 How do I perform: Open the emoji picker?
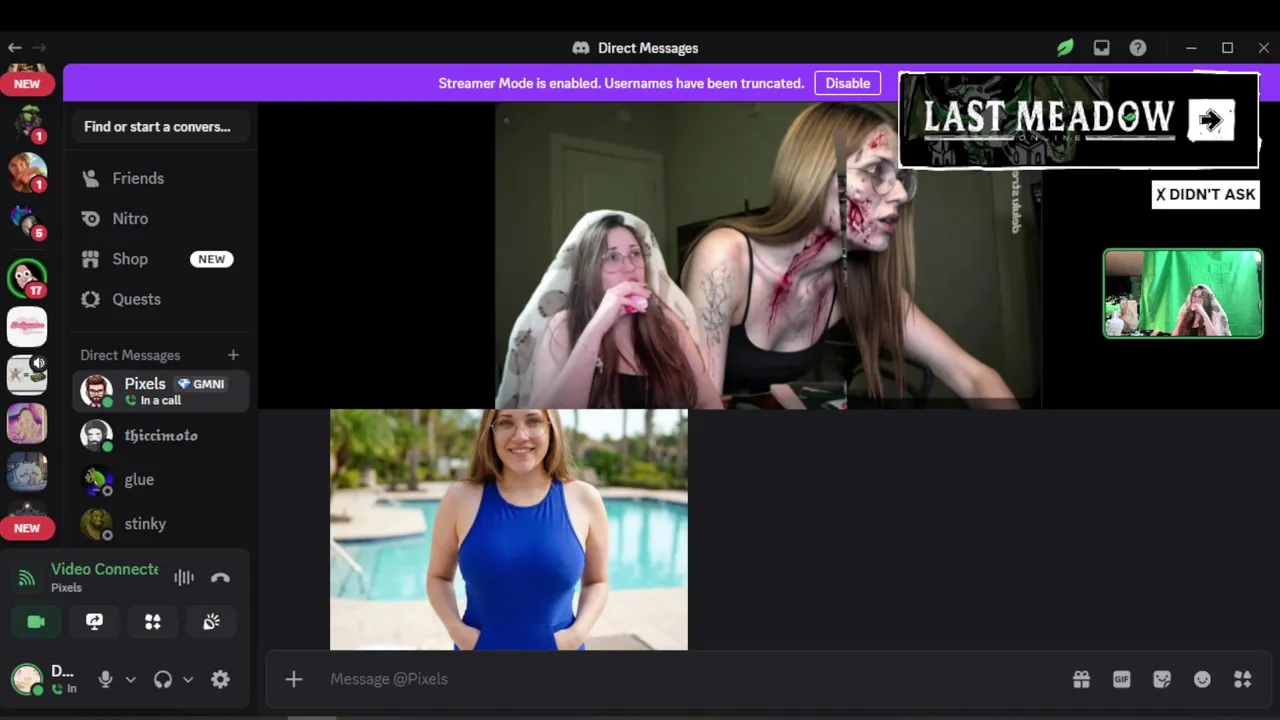coord(1202,679)
